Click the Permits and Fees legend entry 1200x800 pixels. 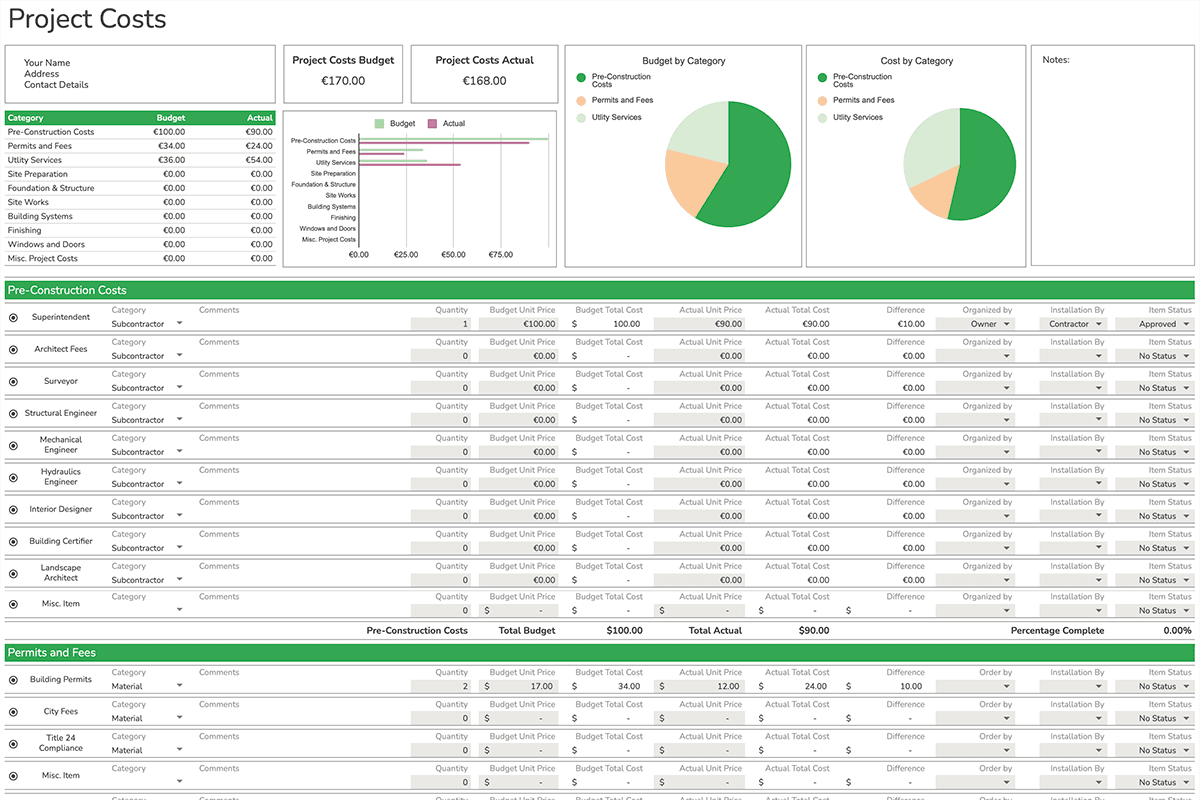click(624, 99)
